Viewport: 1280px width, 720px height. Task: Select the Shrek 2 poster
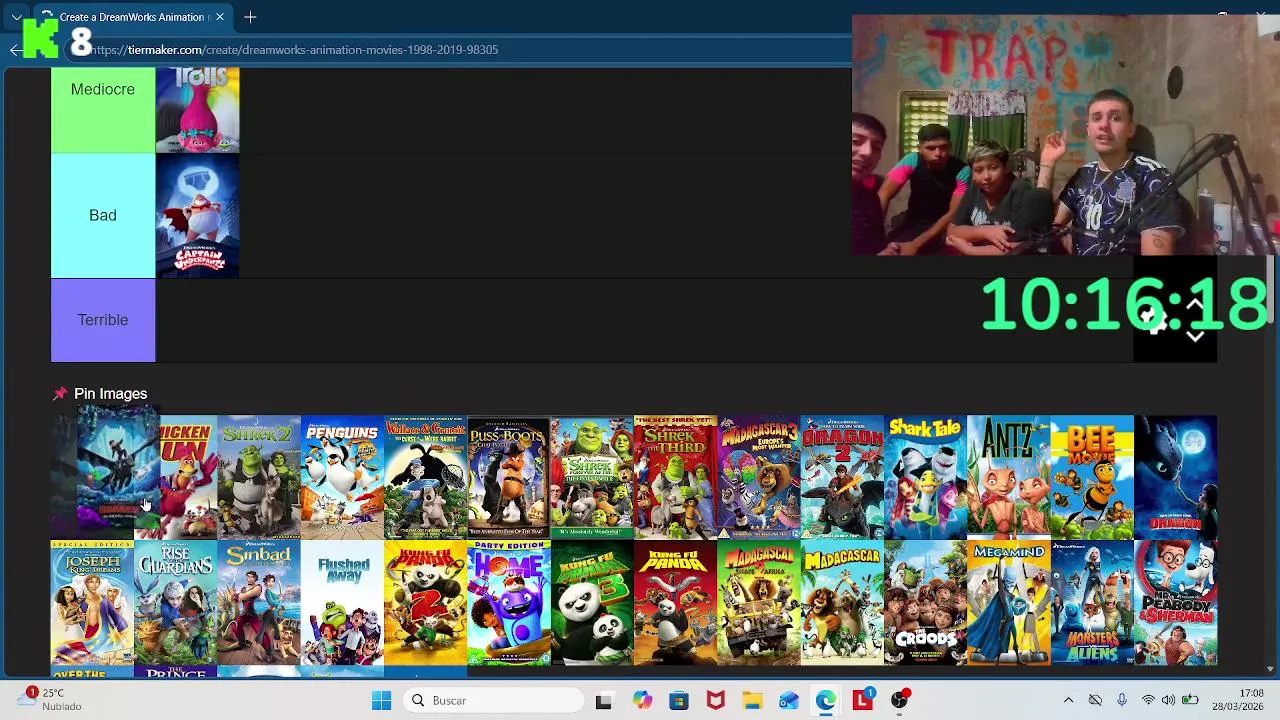259,477
